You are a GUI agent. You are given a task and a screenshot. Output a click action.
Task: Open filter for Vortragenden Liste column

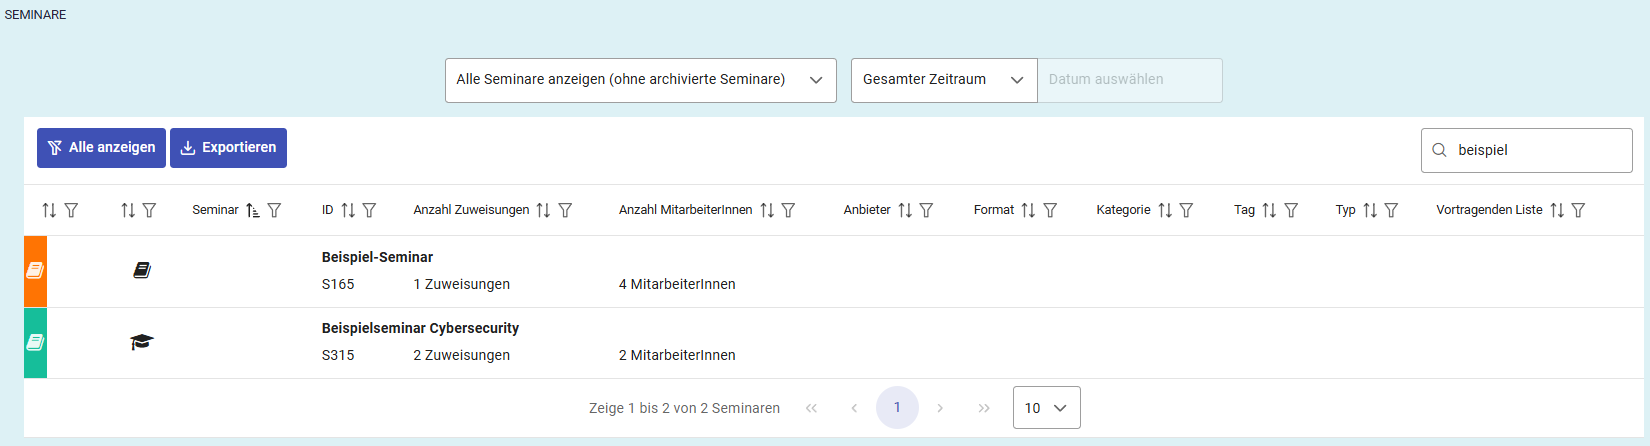click(1578, 210)
